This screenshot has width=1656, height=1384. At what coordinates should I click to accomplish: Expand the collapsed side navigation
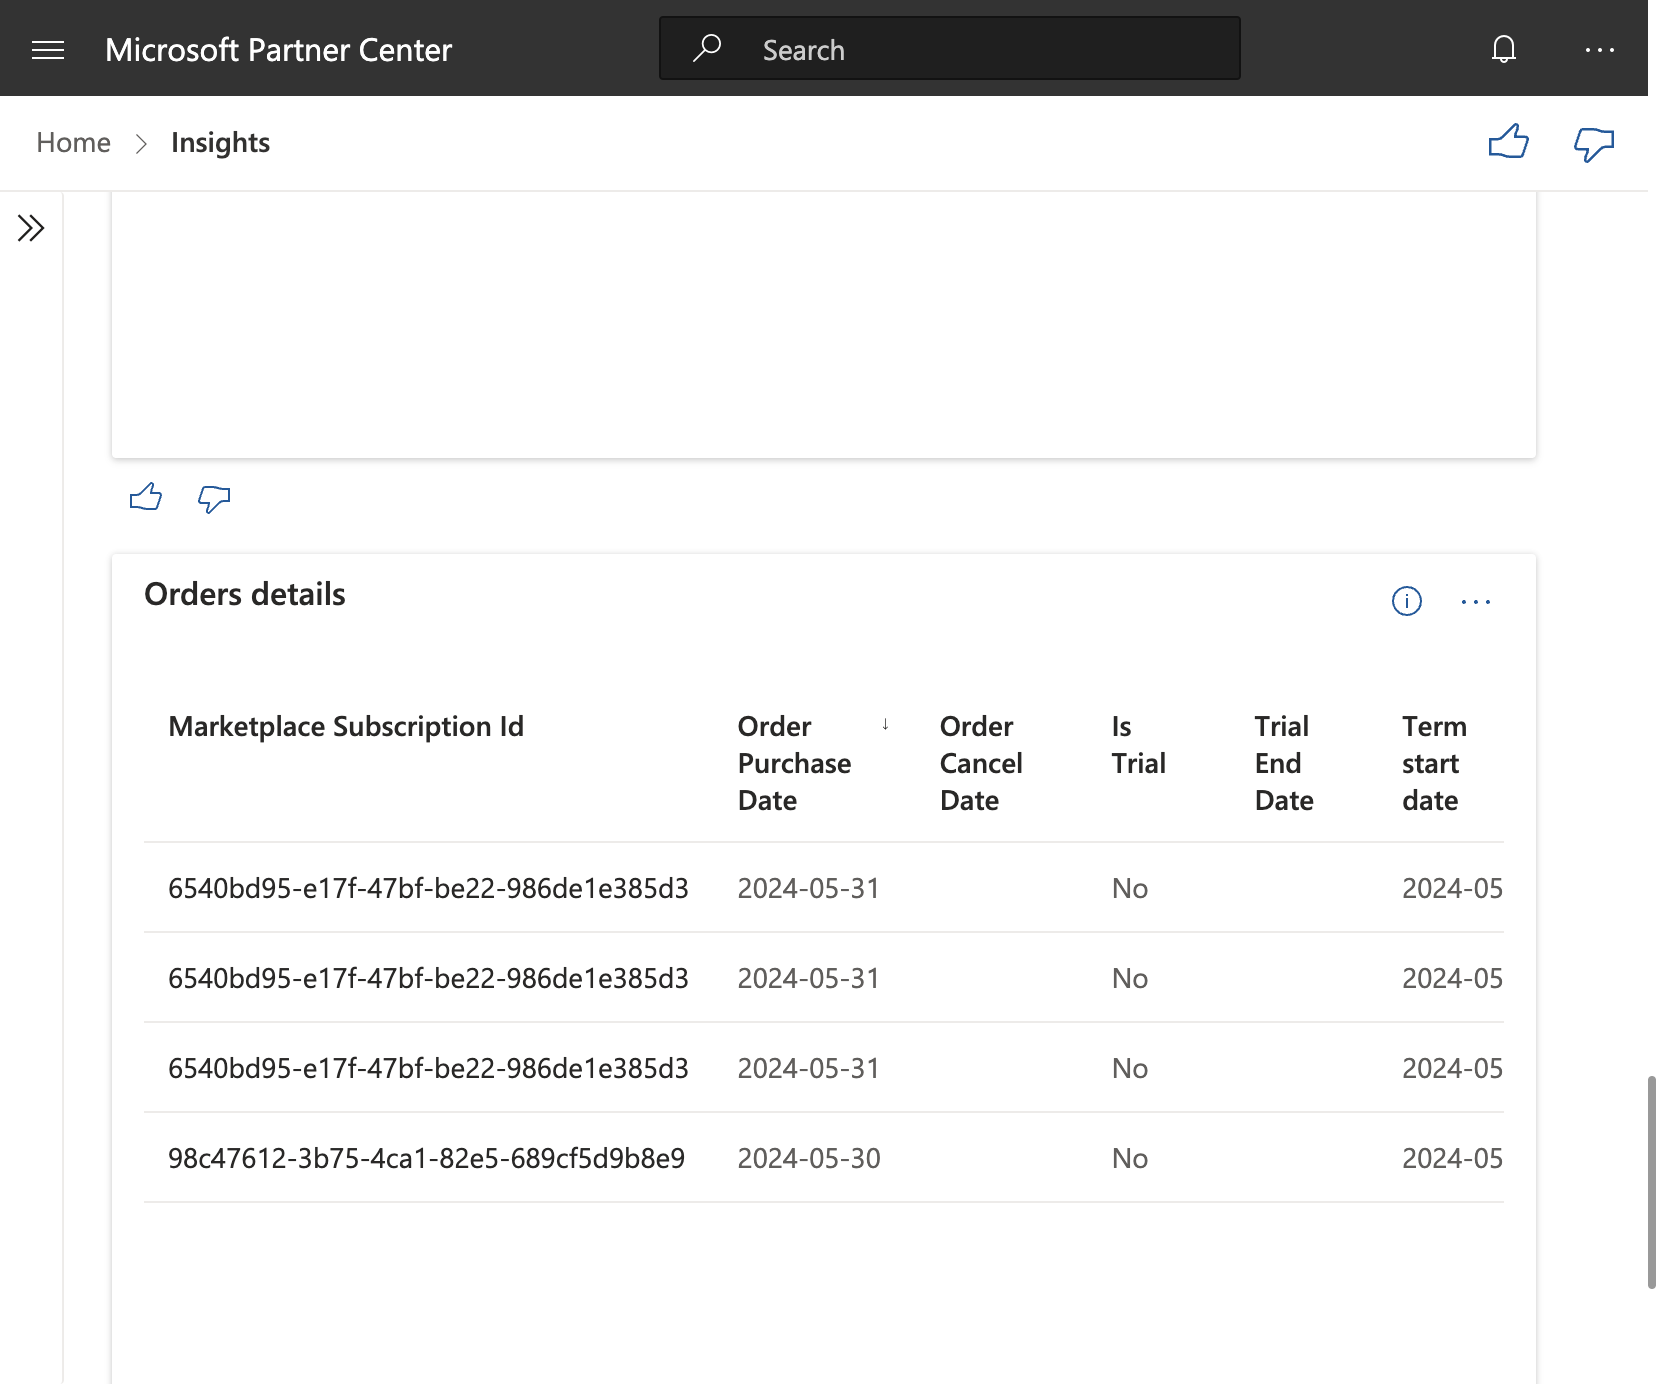31,228
